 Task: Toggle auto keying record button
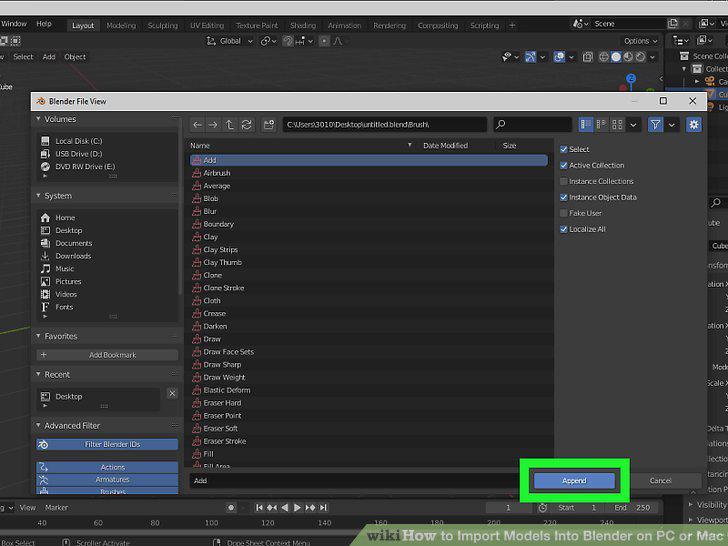coord(231,507)
